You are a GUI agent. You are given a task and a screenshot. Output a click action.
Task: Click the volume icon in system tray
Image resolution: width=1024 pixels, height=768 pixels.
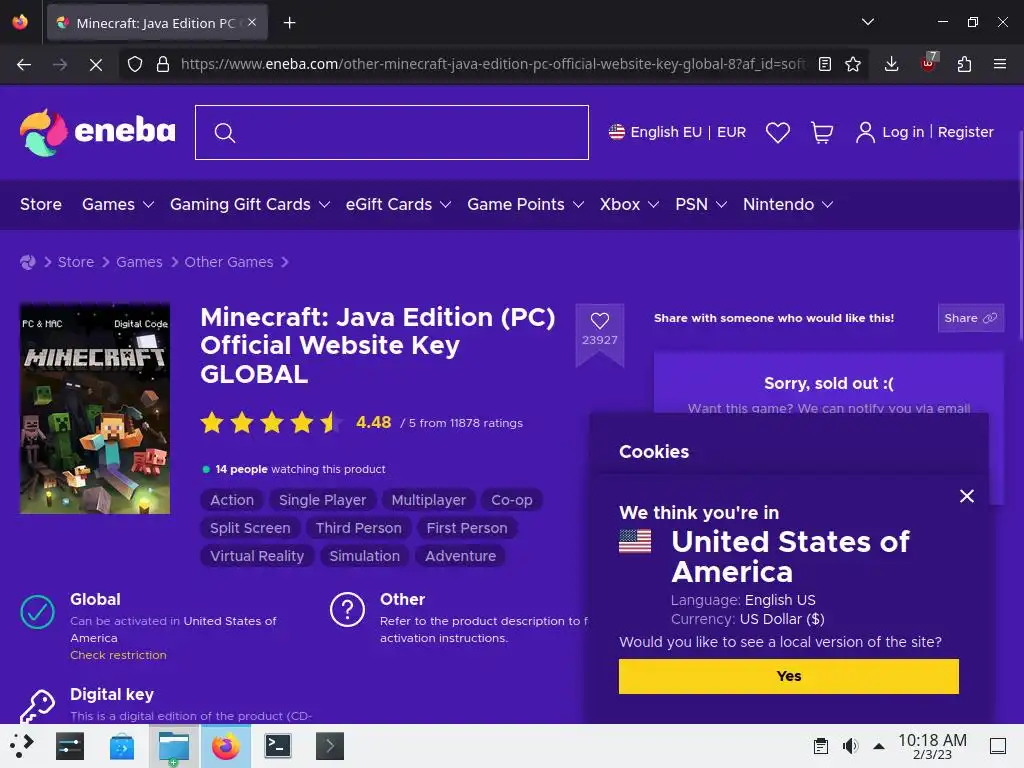click(x=850, y=746)
